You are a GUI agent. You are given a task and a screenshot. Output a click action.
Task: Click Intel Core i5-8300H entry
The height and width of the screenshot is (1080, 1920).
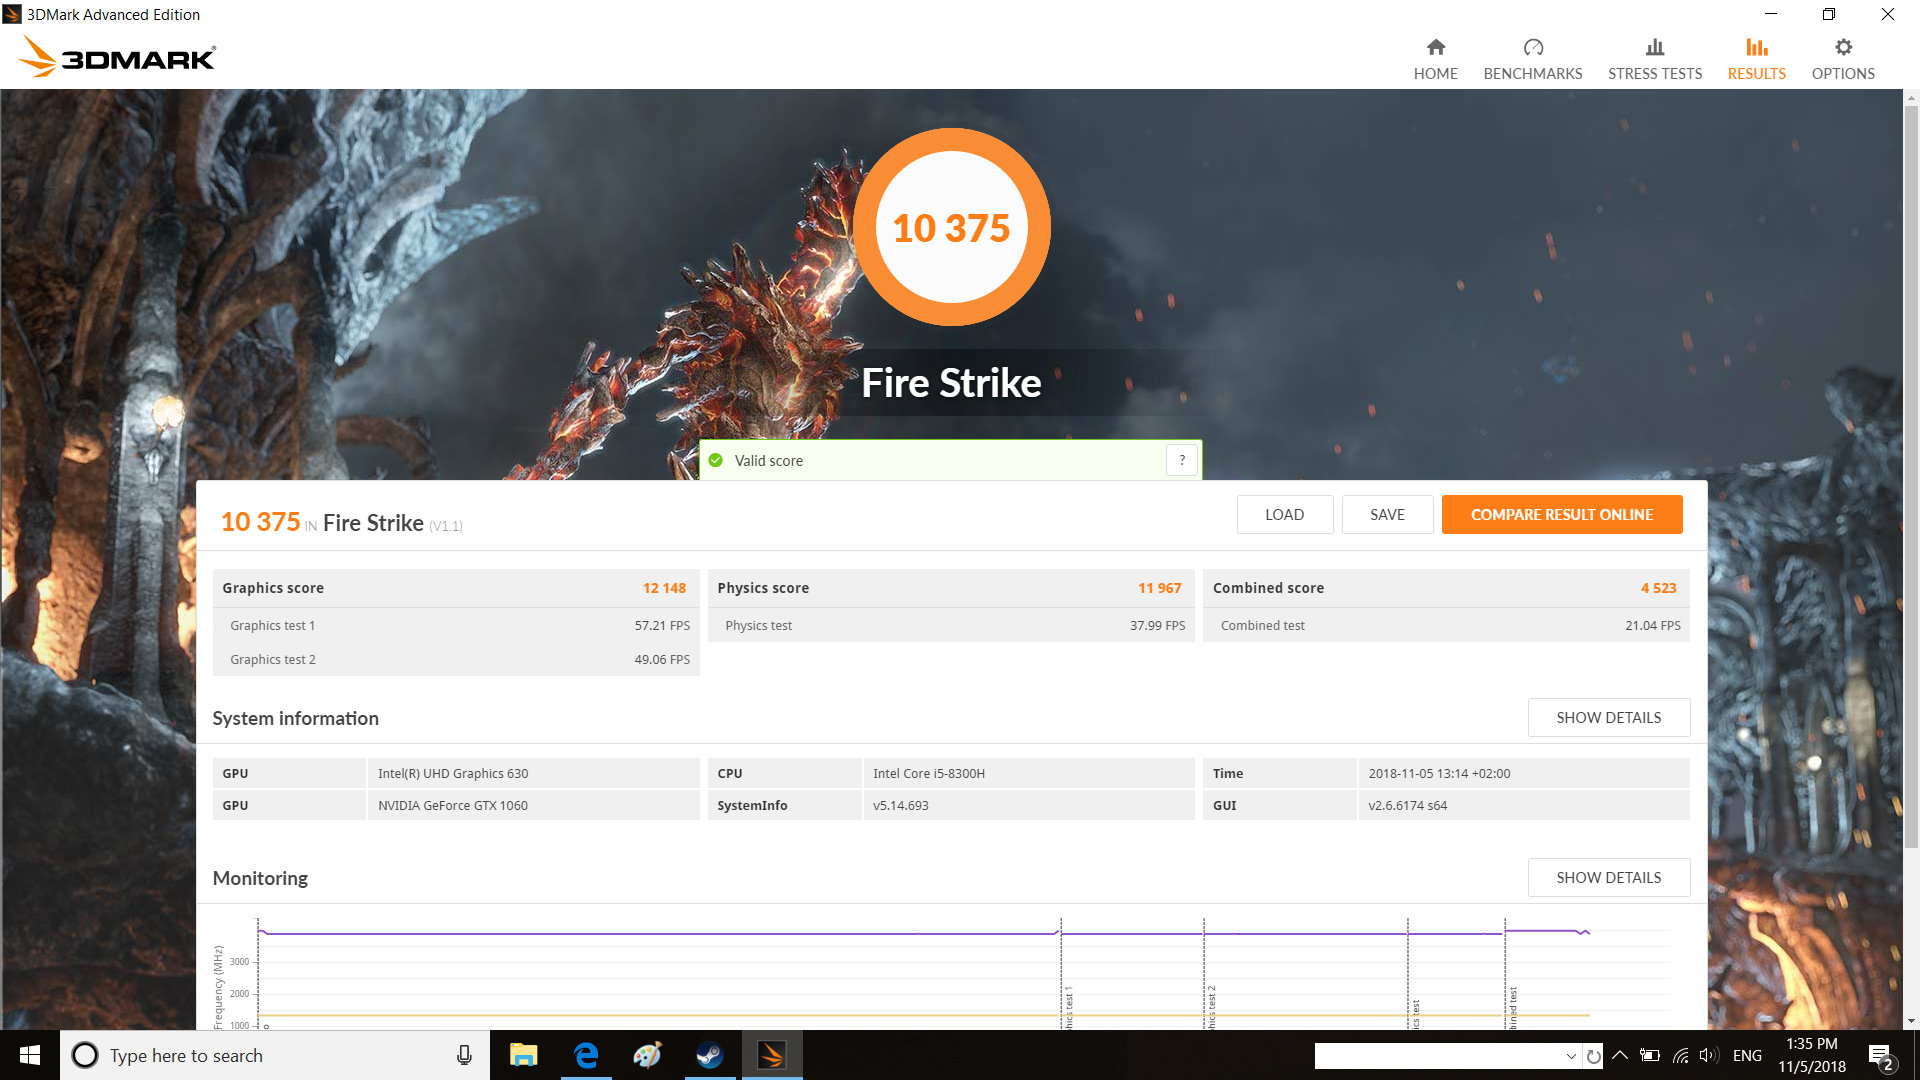point(1028,774)
